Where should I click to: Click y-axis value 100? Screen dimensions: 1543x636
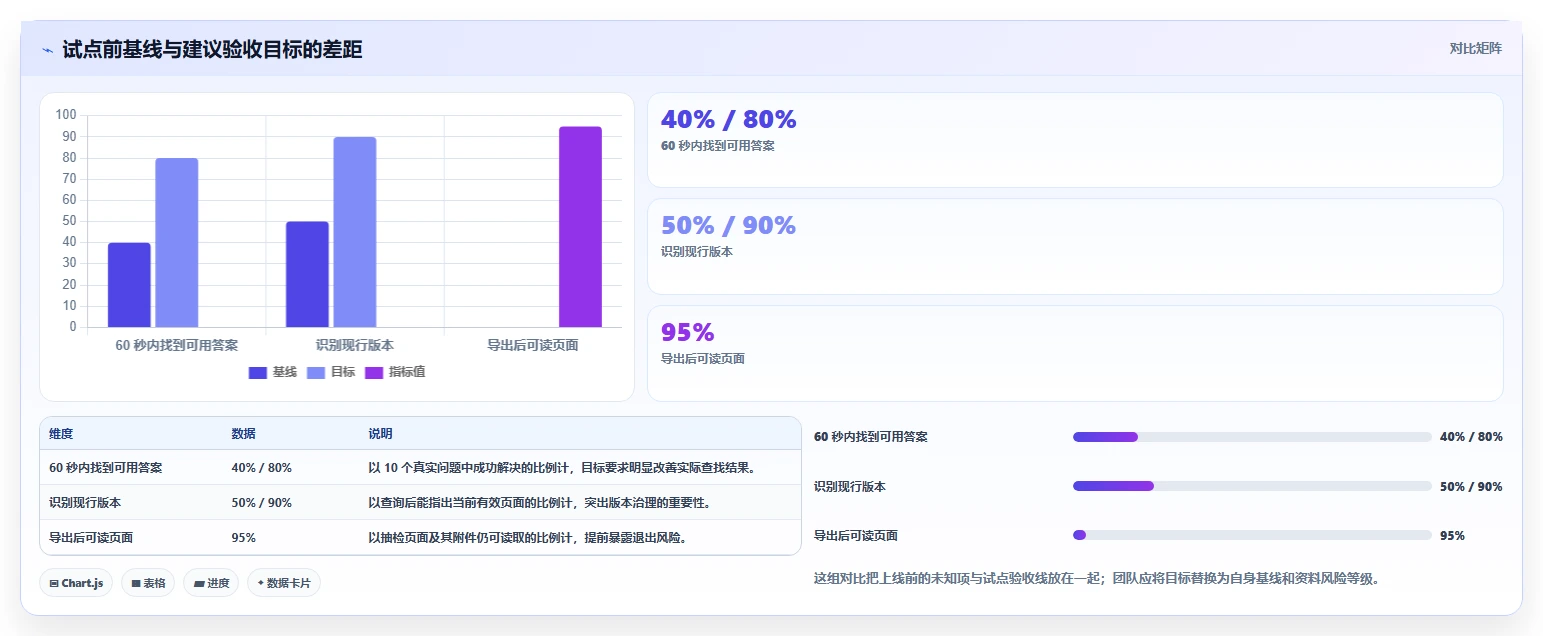[66, 115]
